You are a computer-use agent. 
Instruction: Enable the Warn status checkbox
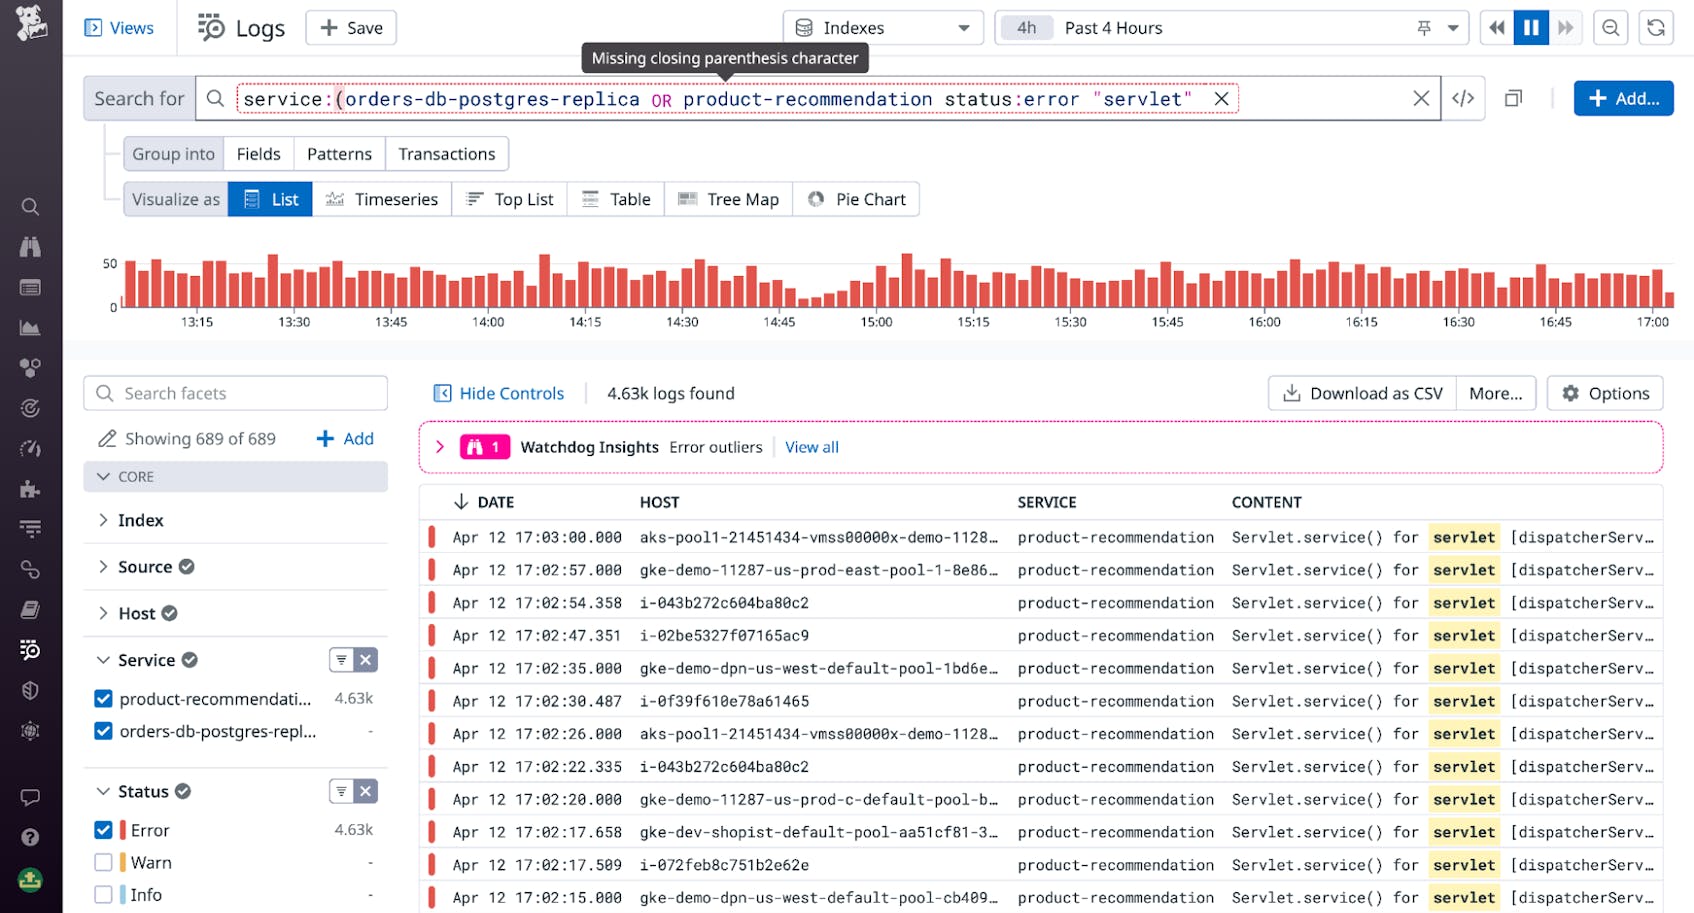click(103, 861)
